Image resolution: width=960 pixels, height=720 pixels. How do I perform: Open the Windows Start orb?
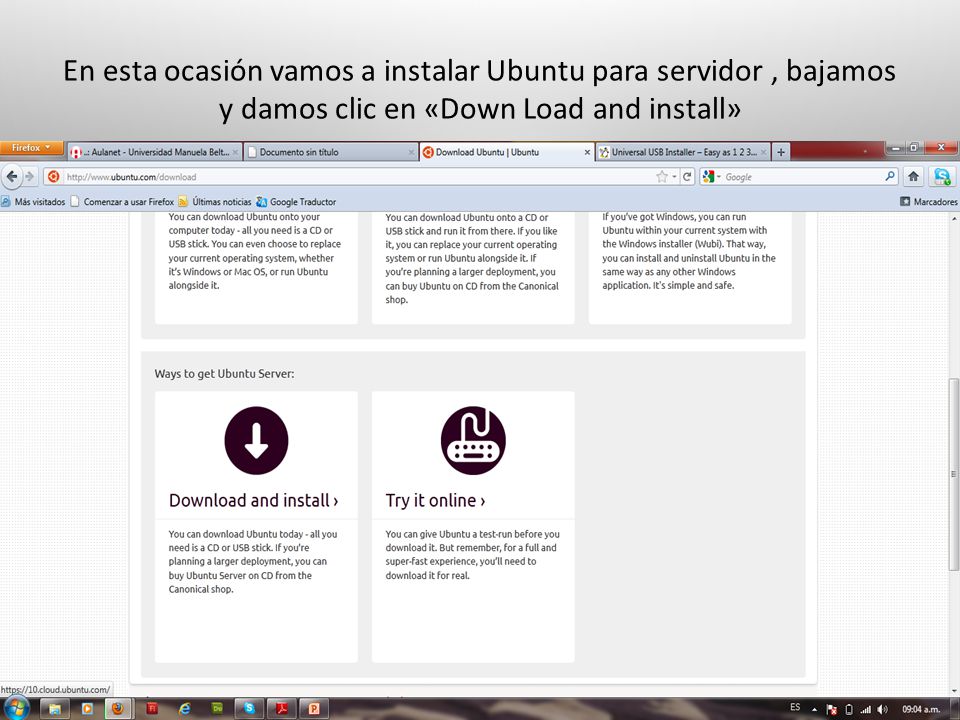pos(17,709)
